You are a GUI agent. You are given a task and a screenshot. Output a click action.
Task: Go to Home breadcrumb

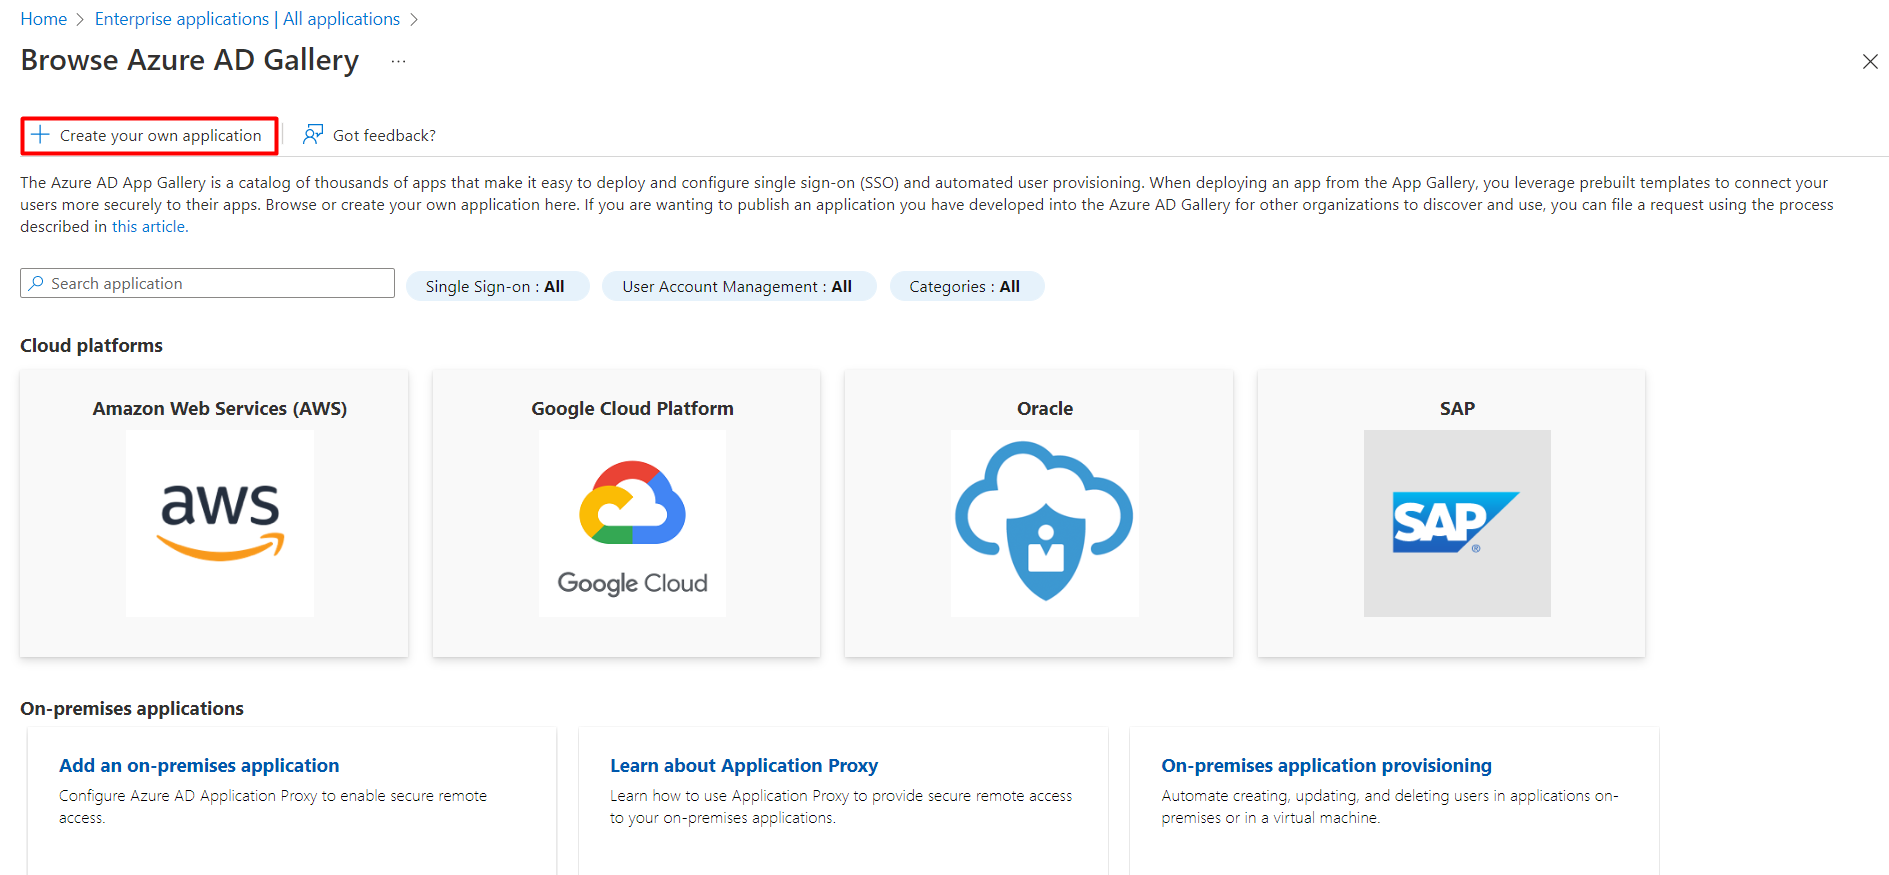coord(44,19)
